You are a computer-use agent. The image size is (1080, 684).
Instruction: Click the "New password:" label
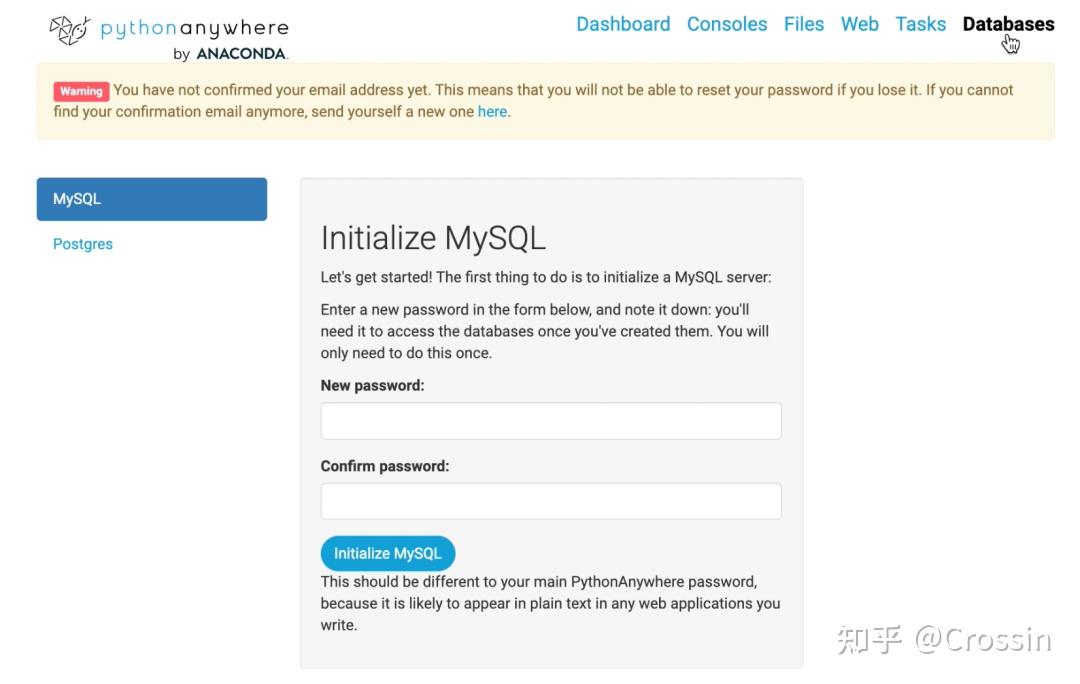(372, 385)
